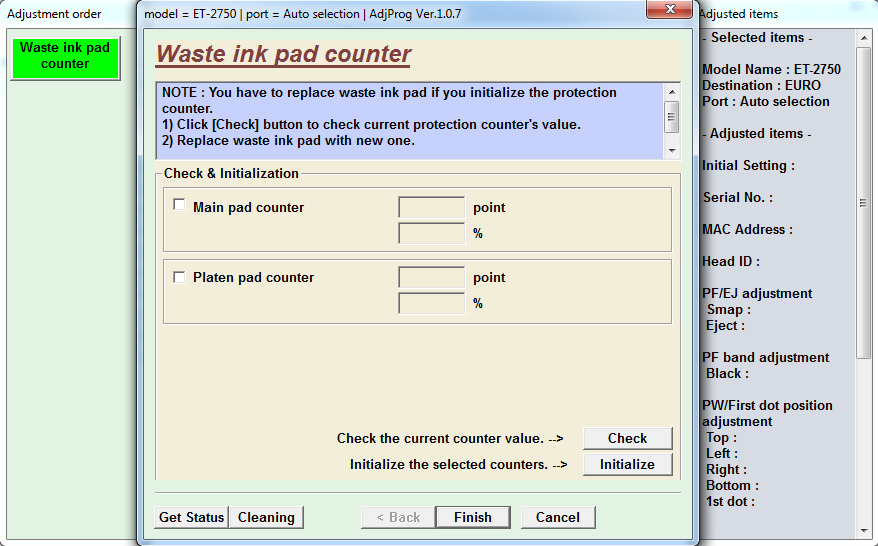Select the green Waste ink pad counter item
Image resolution: width=878 pixels, height=546 pixels.
[x=65, y=58]
